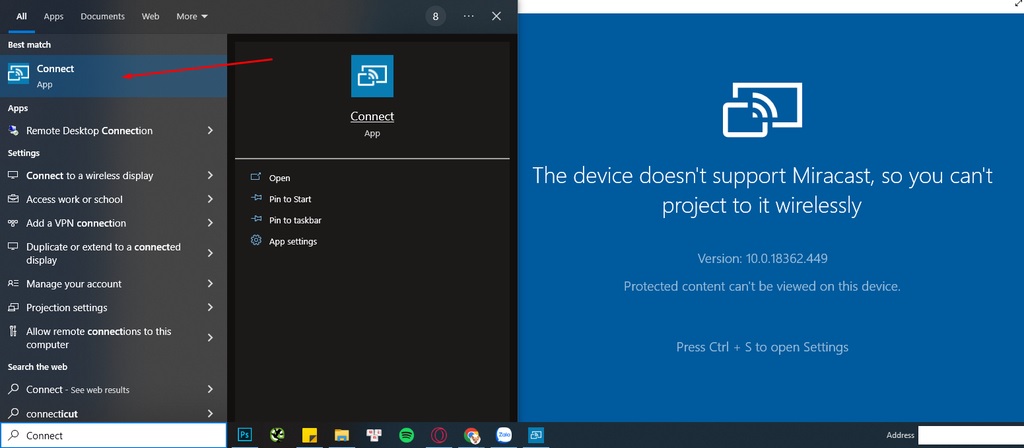This screenshot has width=1024, height=448.
Task: Select Pin to taskbar option
Action: point(294,220)
